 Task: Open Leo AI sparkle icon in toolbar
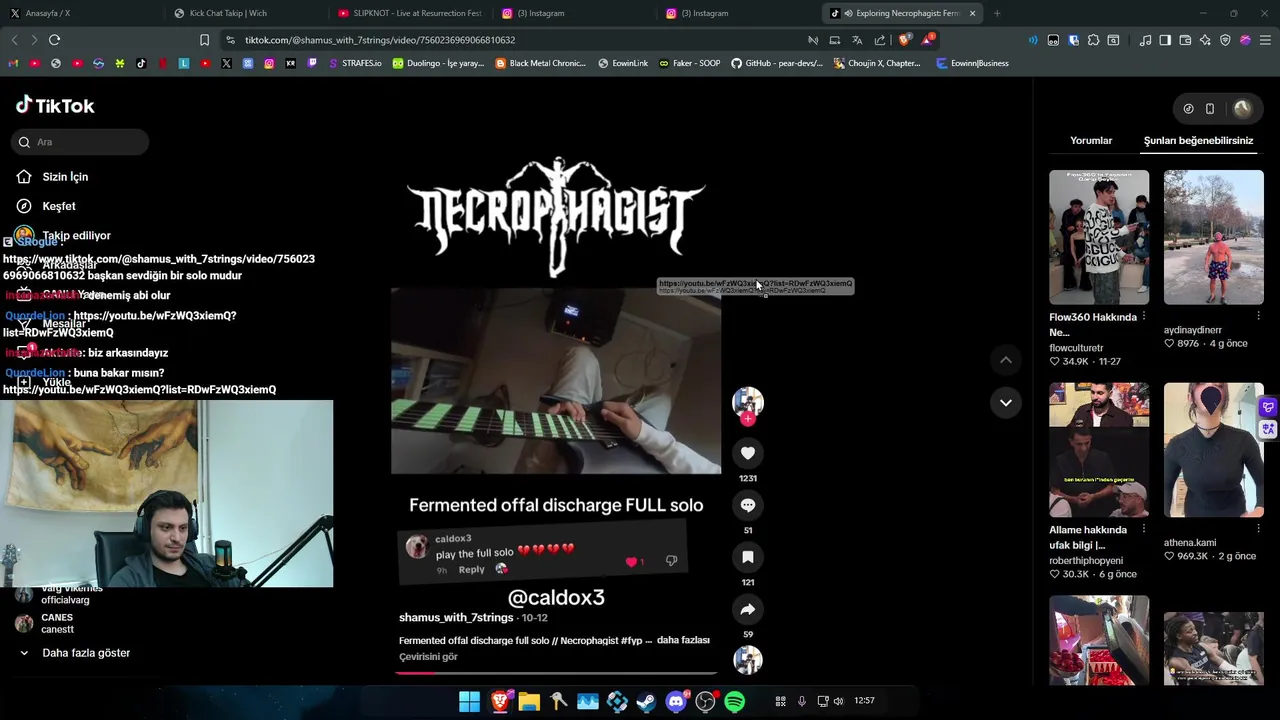(x=1205, y=40)
